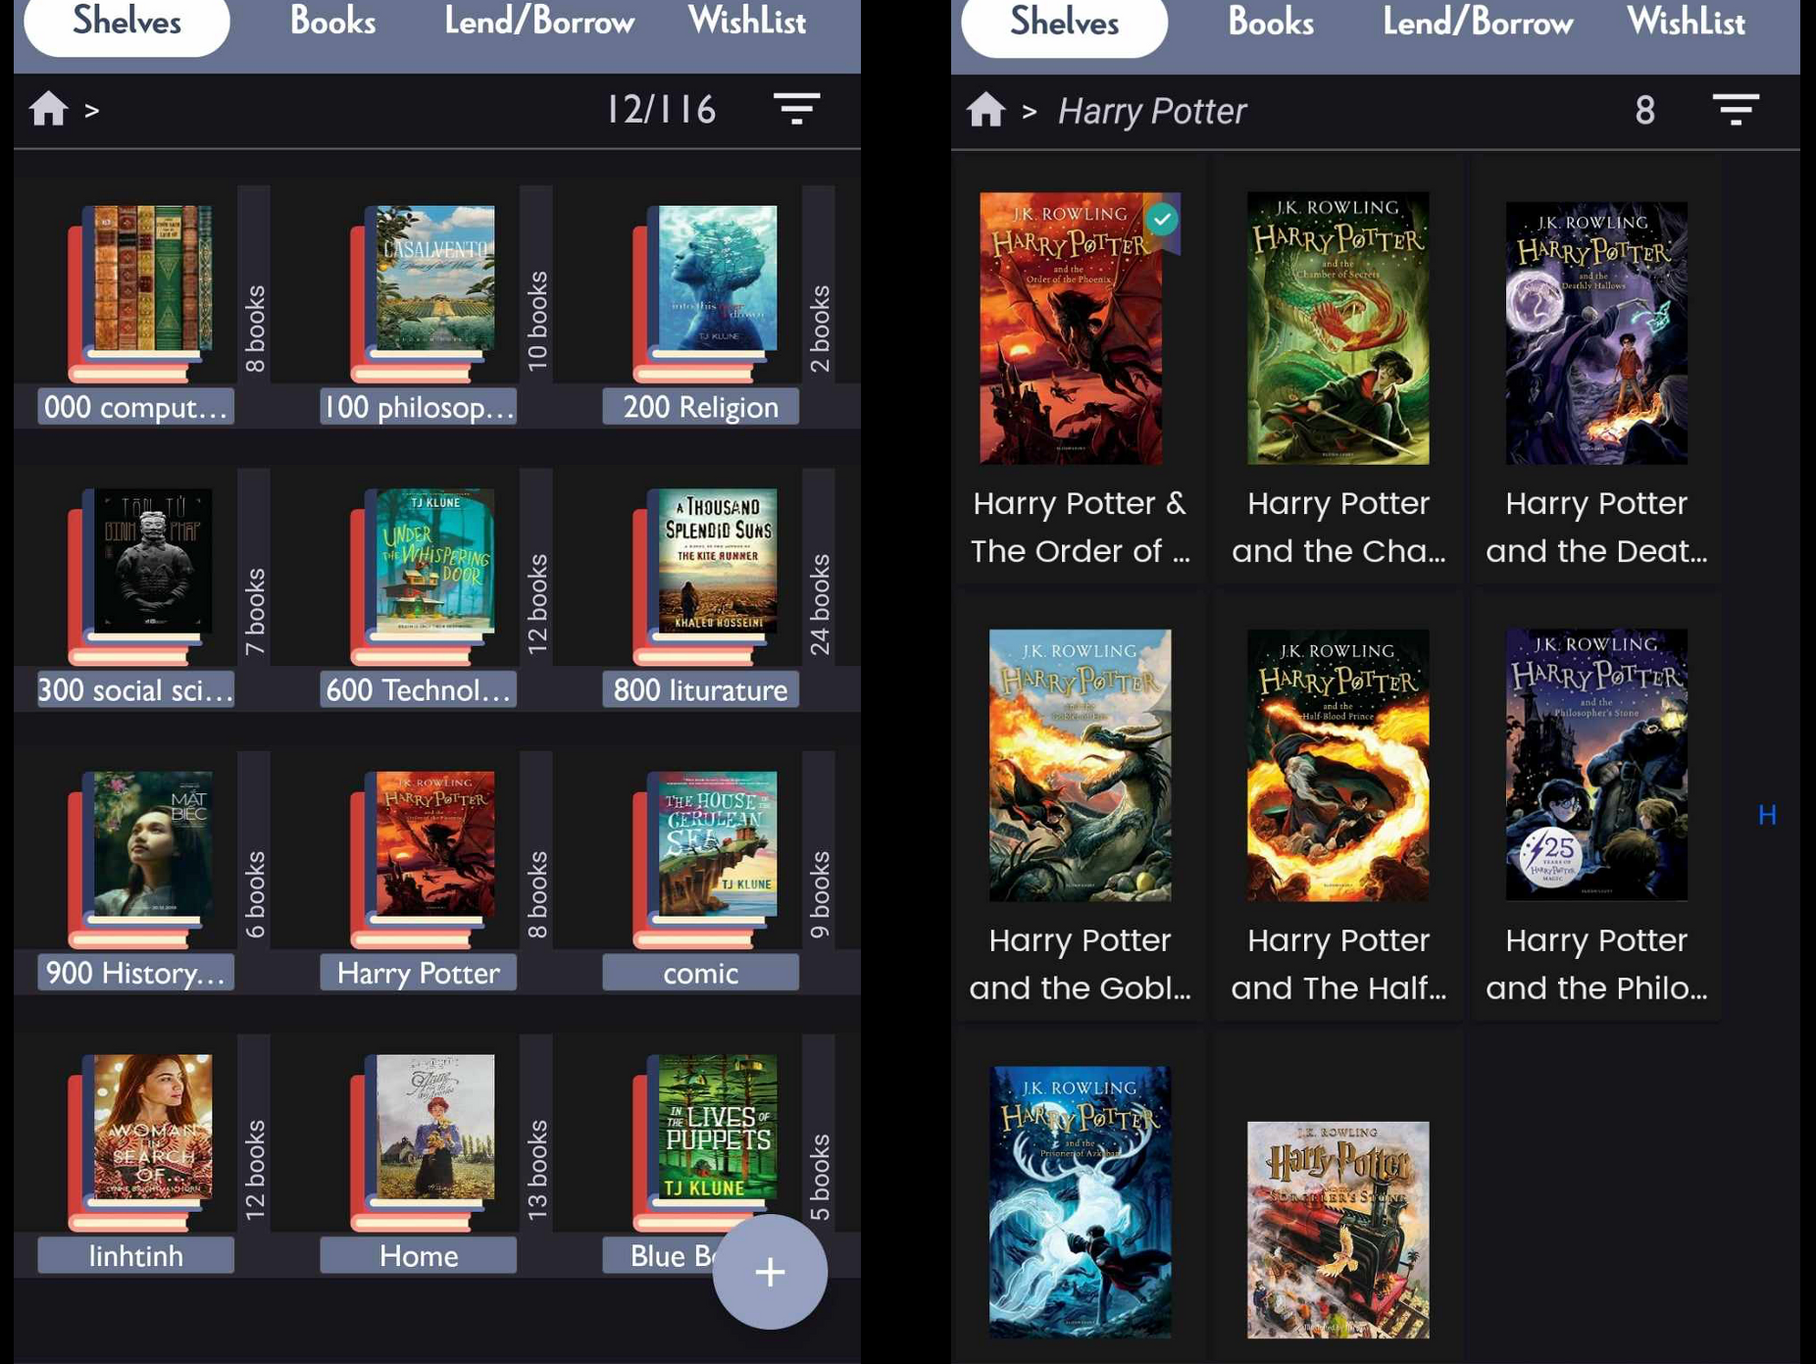Select Harry Potter and the Chamber of Secrets cover
This screenshot has height=1364, width=1816.
coord(1339,330)
